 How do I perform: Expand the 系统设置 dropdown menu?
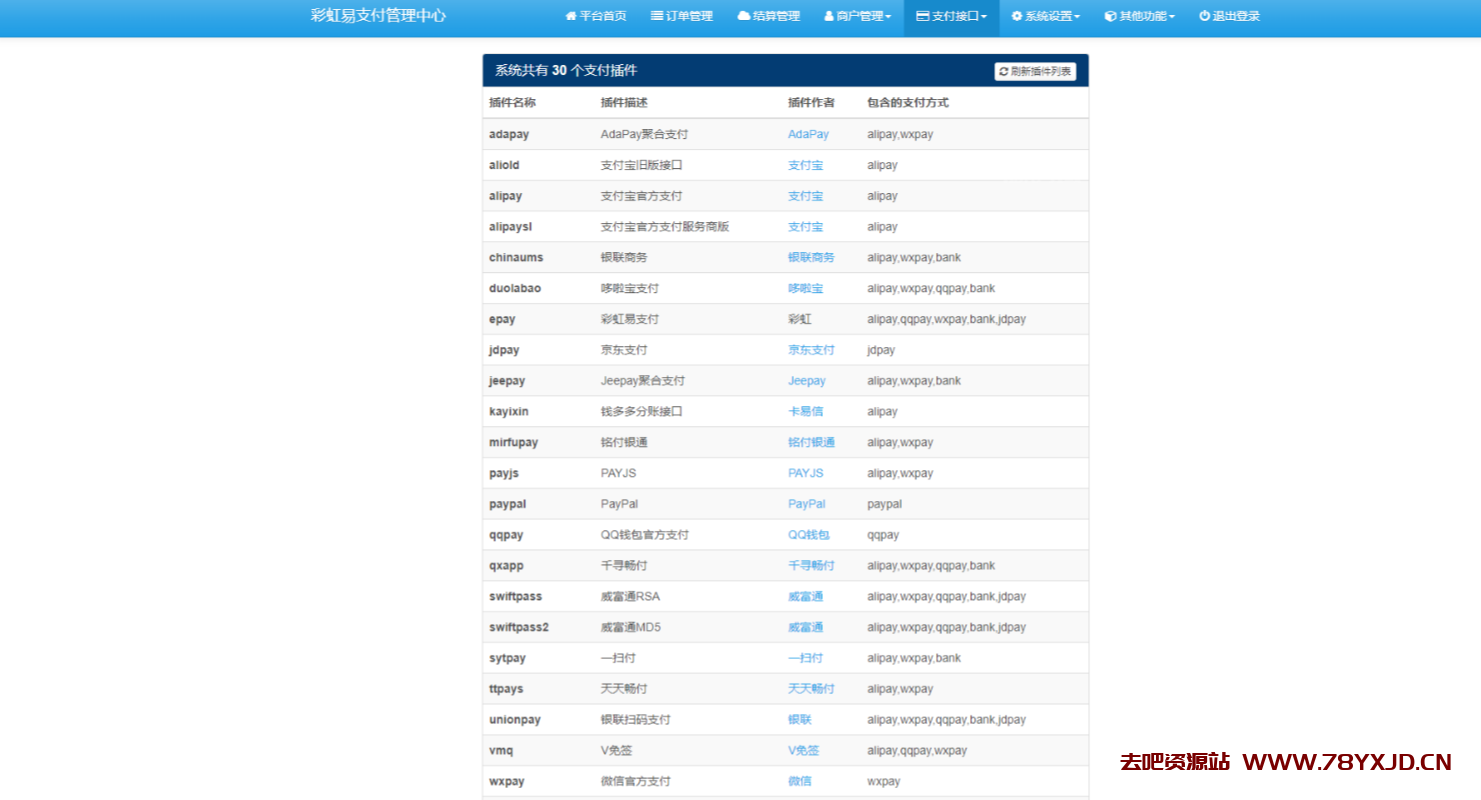click(1045, 17)
